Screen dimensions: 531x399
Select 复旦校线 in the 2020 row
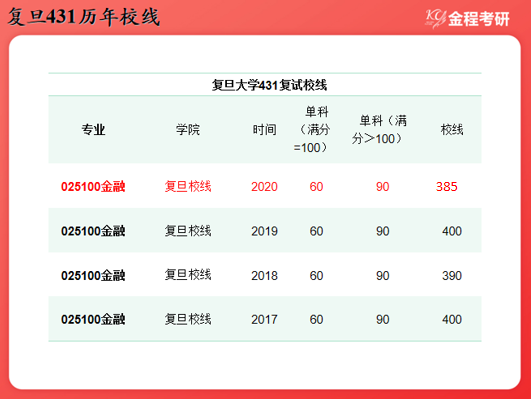(188, 187)
